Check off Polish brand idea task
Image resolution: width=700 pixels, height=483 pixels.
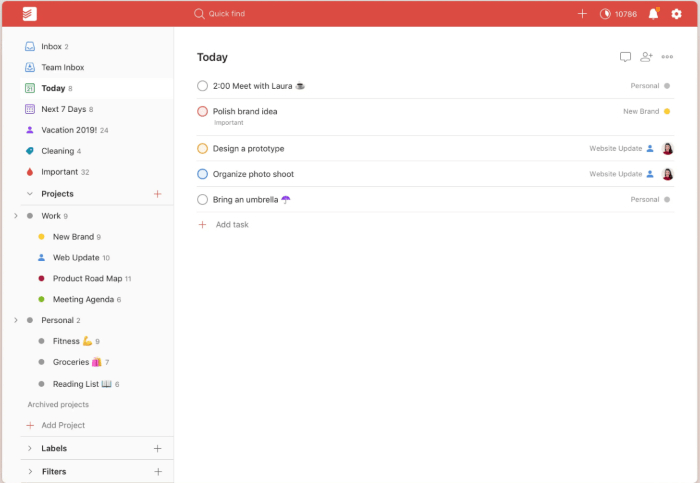click(203, 112)
